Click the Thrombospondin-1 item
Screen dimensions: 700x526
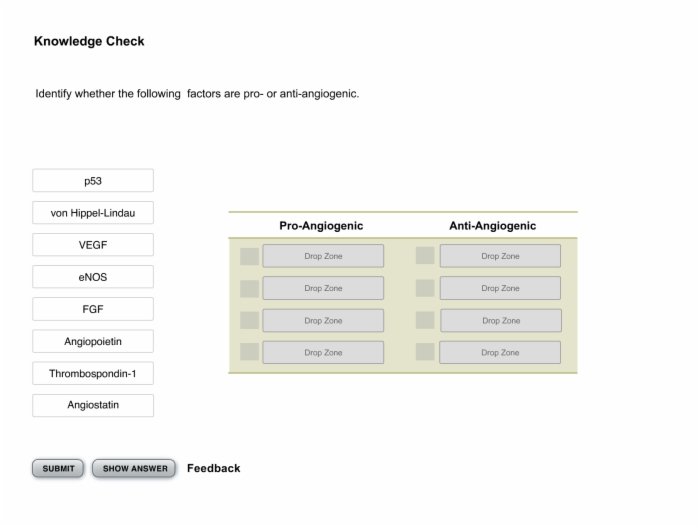(x=93, y=373)
